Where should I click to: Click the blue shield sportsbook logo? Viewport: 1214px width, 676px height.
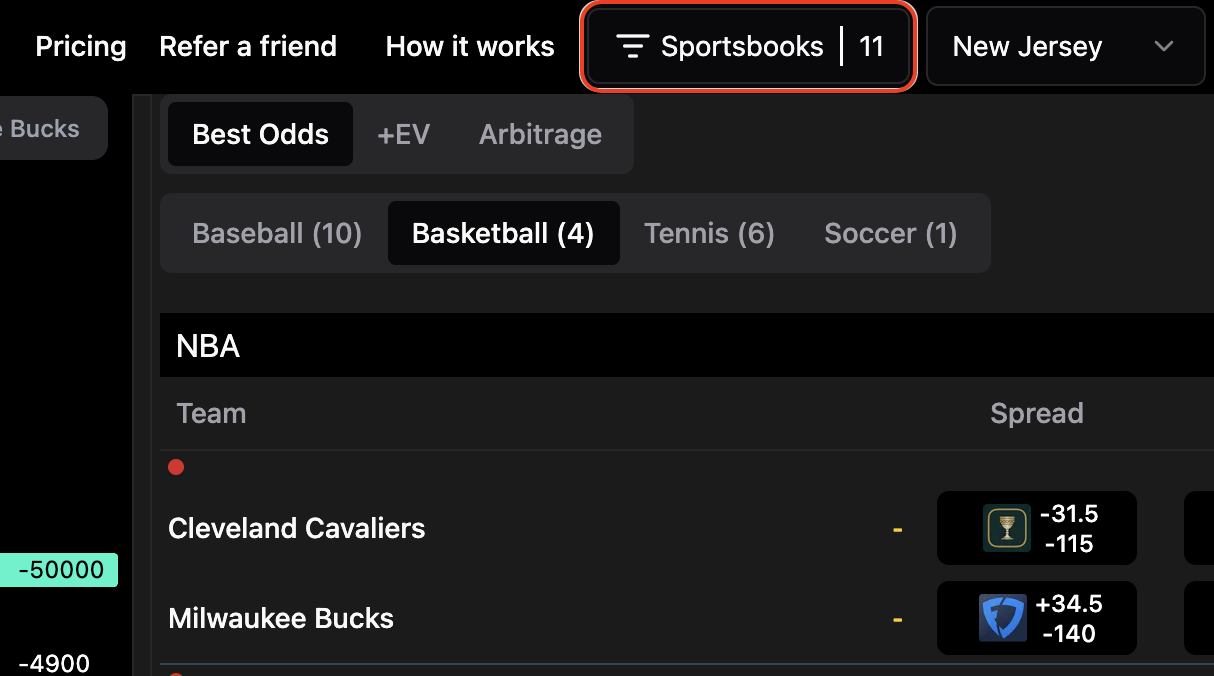click(x=1002, y=618)
